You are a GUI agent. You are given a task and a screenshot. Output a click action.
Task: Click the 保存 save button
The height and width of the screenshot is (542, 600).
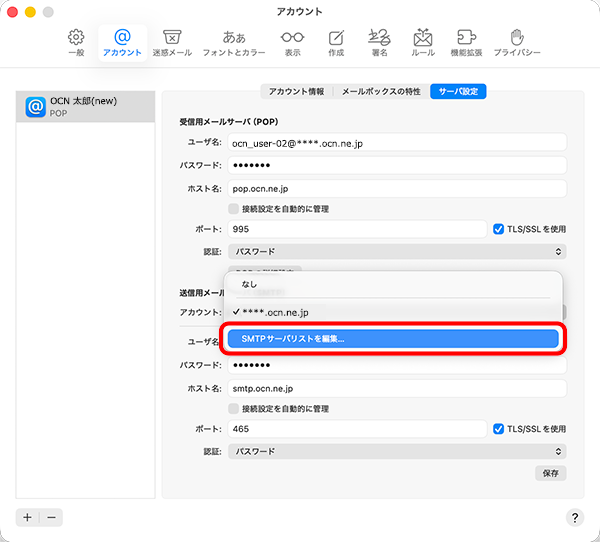(x=551, y=472)
